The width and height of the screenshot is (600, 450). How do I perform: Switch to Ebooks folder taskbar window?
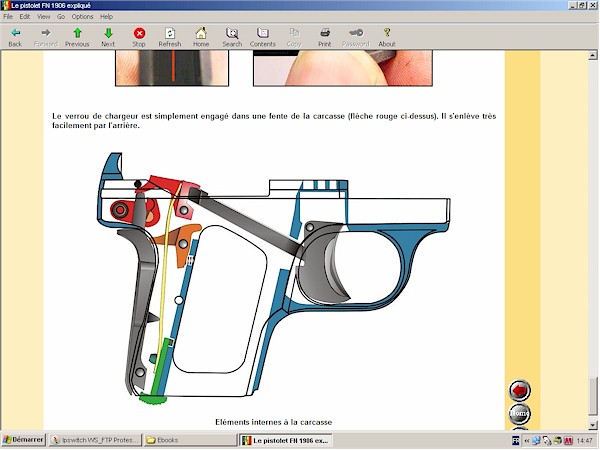(x=190, y=440)
